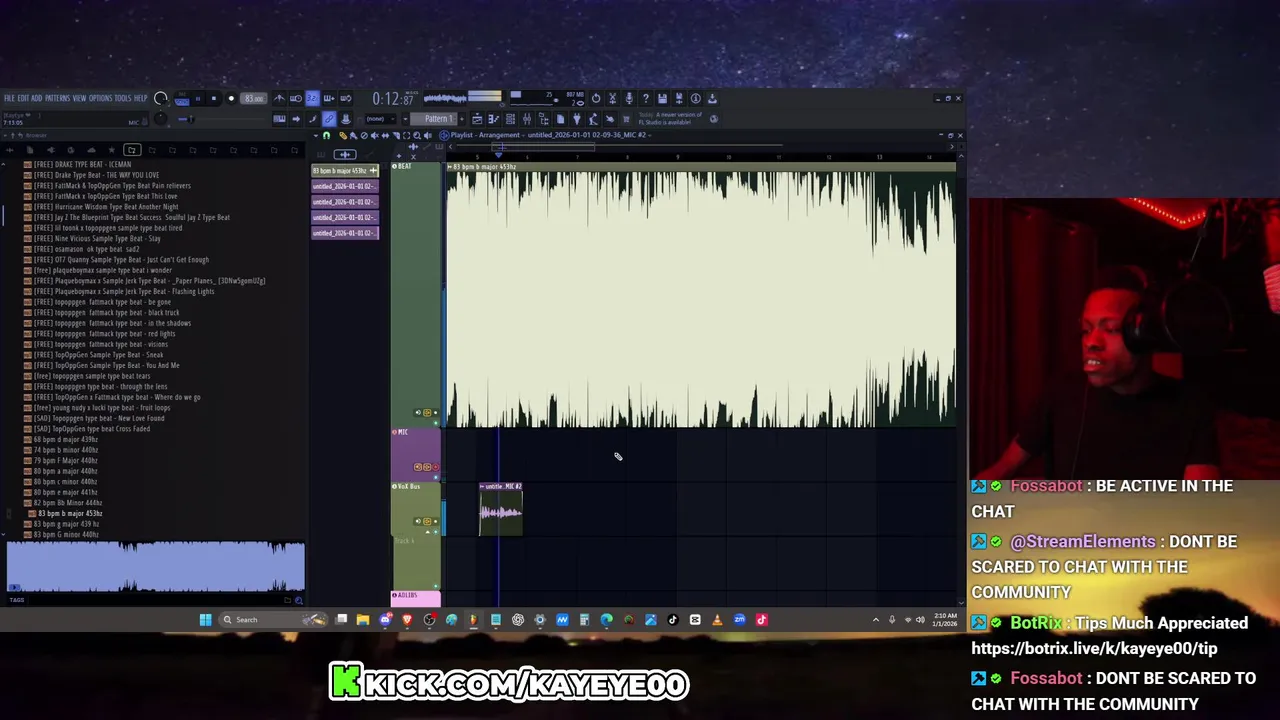
Task: Click the Stop transport button
Action: point(214,98)
